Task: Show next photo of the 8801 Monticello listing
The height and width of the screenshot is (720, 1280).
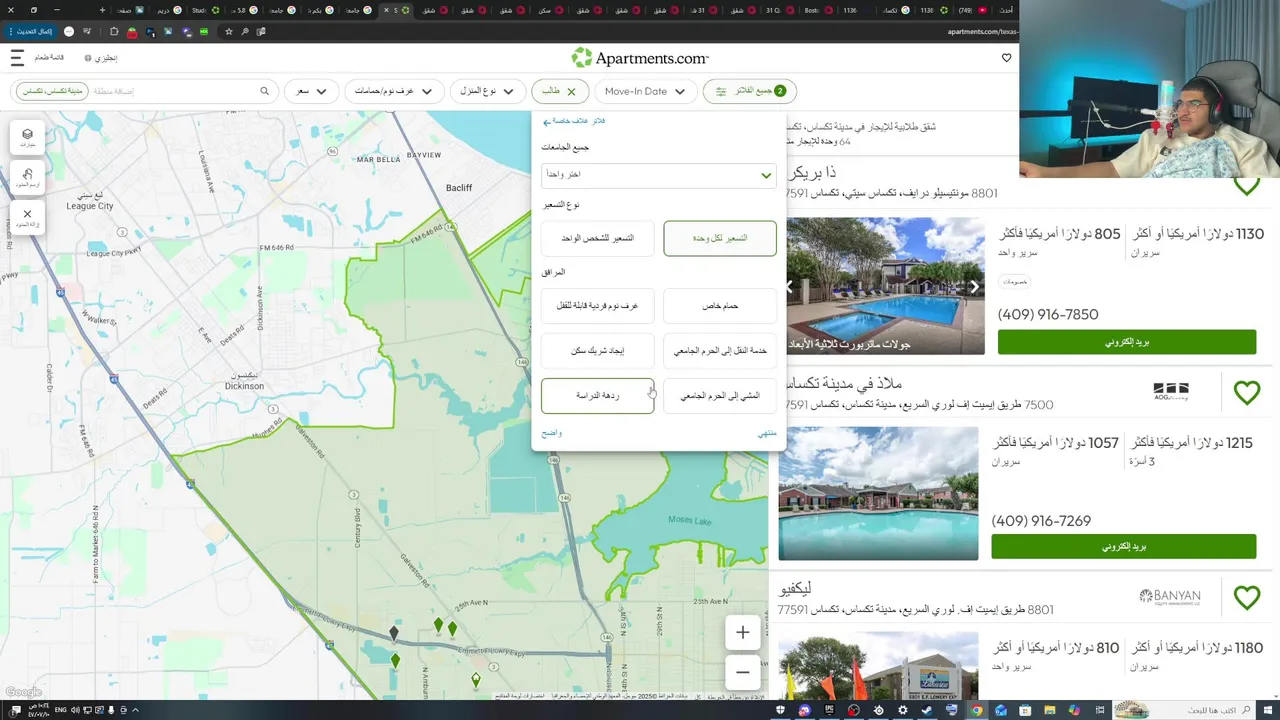Action: pyautogui.click(x=974, y=287)
